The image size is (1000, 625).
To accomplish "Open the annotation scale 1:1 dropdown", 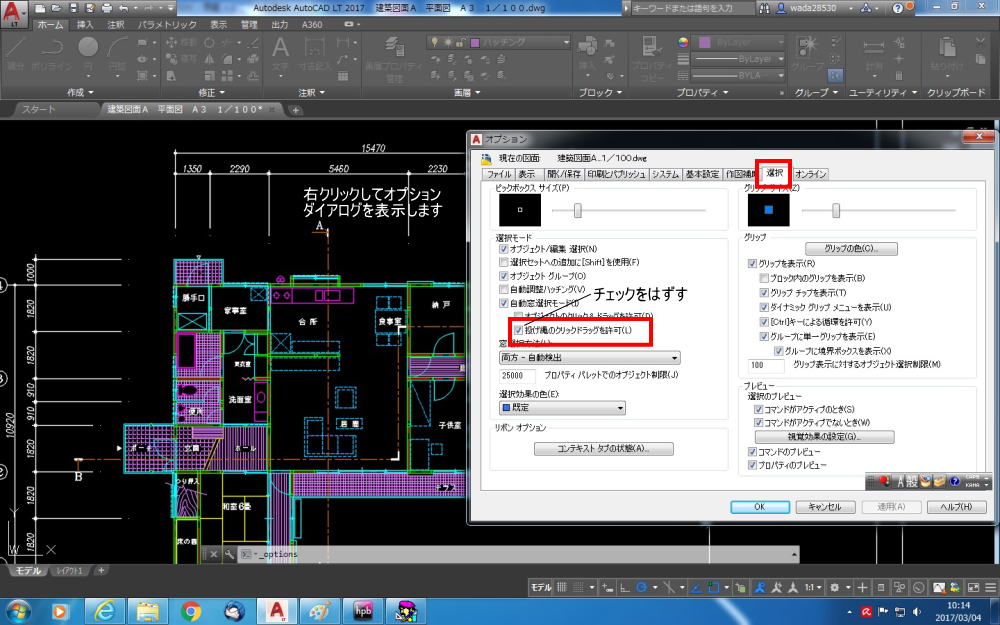I will (x=812, y=587).
